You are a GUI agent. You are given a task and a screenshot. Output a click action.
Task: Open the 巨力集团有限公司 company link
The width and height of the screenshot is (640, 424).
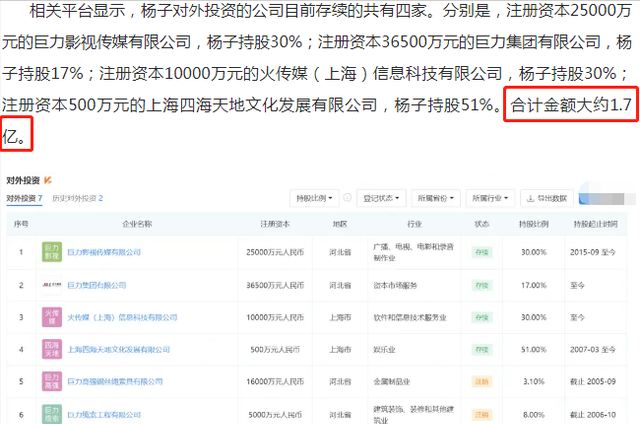coord(97,285)
